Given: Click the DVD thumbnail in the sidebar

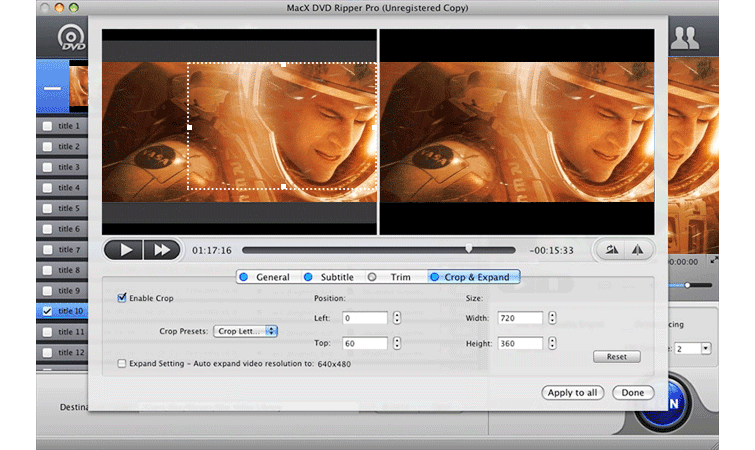Looking at the screenshot, I should coord(79,87).
